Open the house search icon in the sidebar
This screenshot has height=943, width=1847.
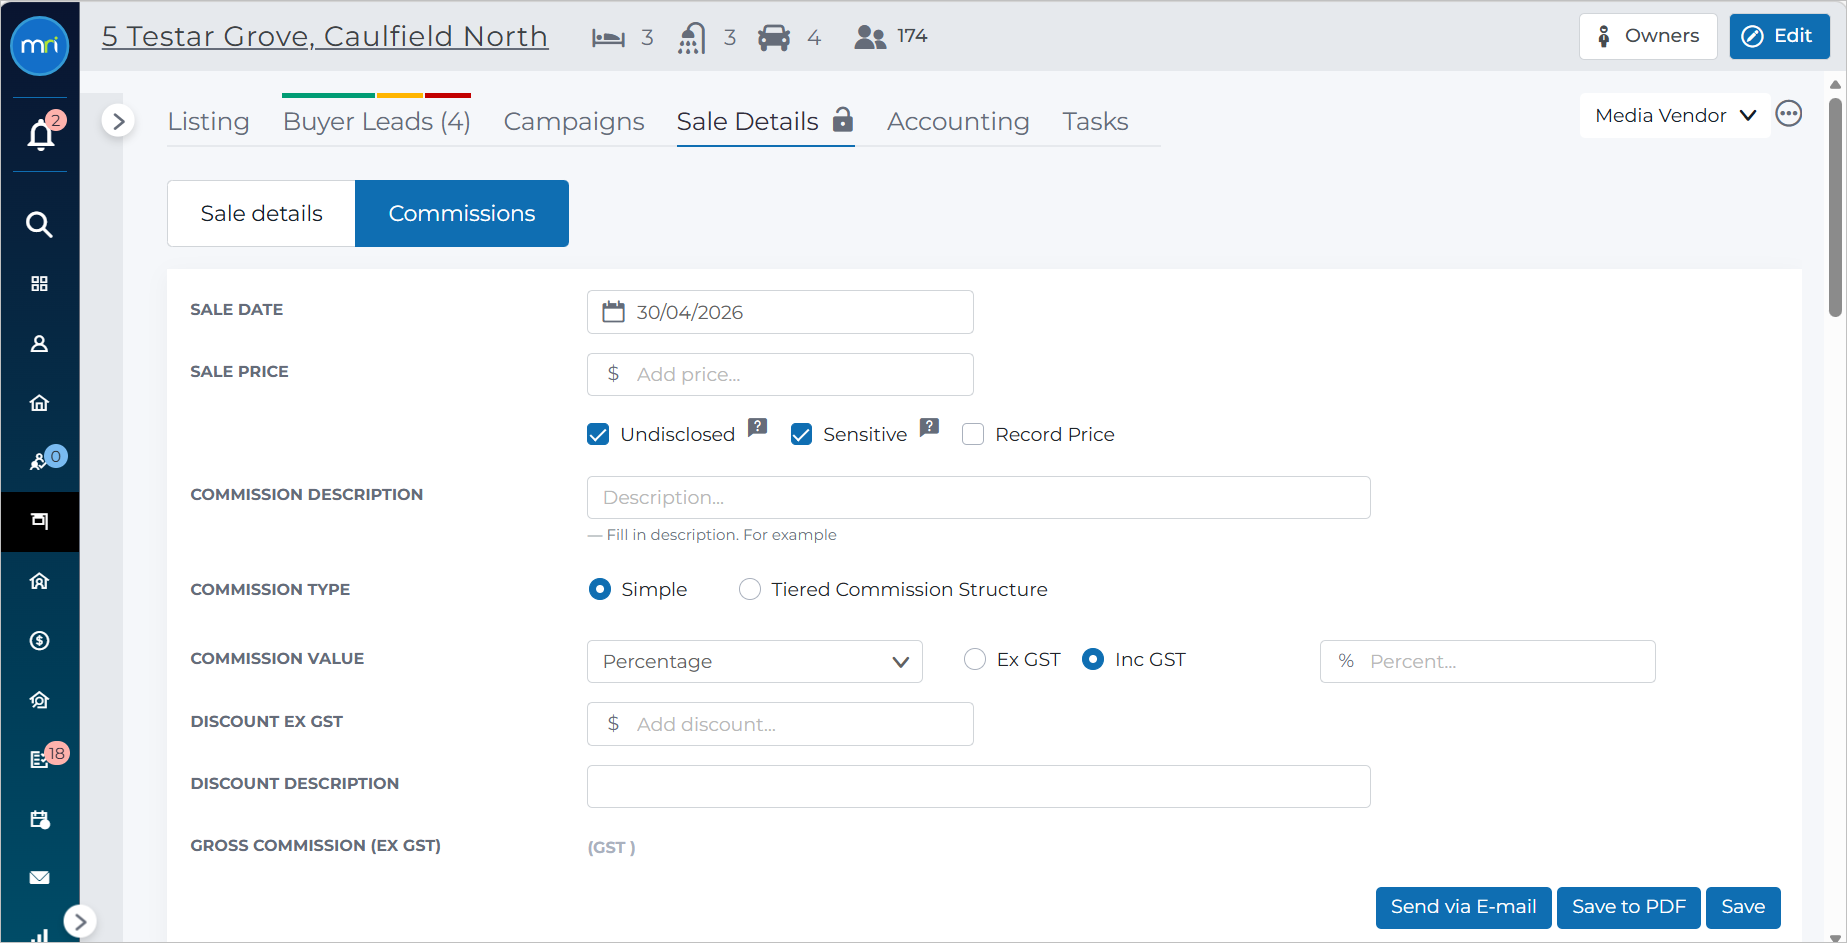click(39, 700)
